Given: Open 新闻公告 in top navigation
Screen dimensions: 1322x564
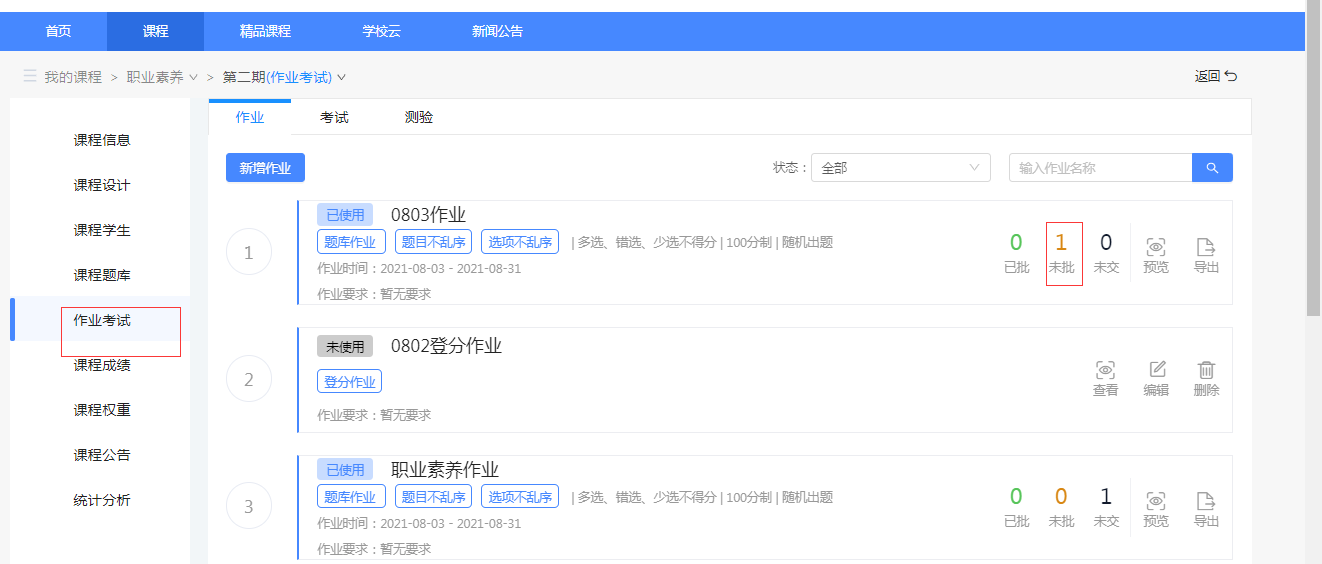Looking at the screenshot, I should [x=497, y=31].
